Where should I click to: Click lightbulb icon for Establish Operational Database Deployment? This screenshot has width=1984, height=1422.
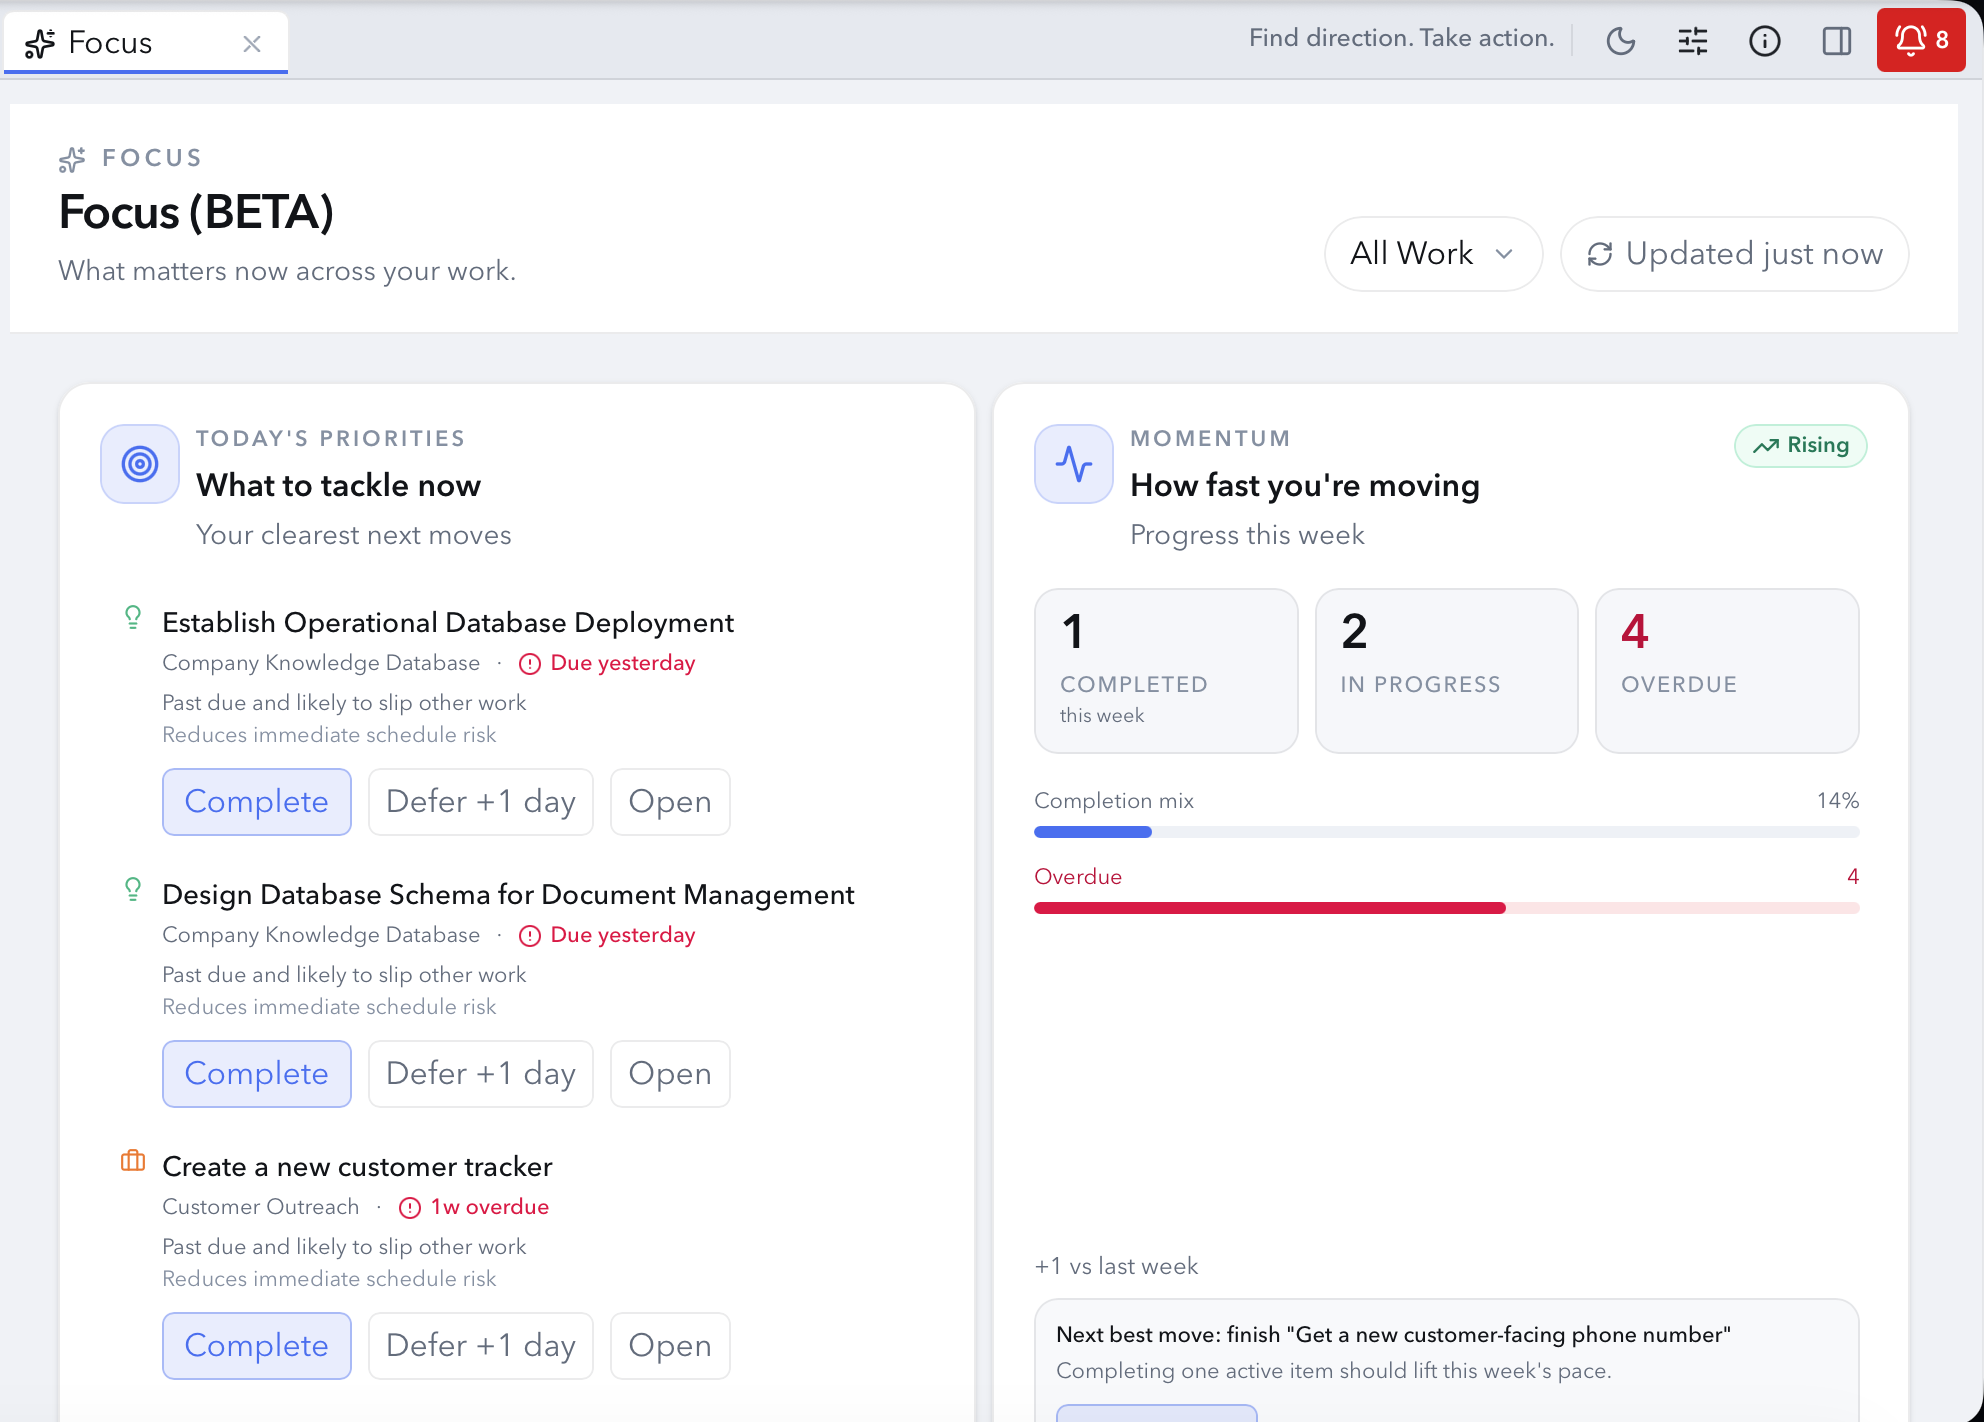coord(132,618)
